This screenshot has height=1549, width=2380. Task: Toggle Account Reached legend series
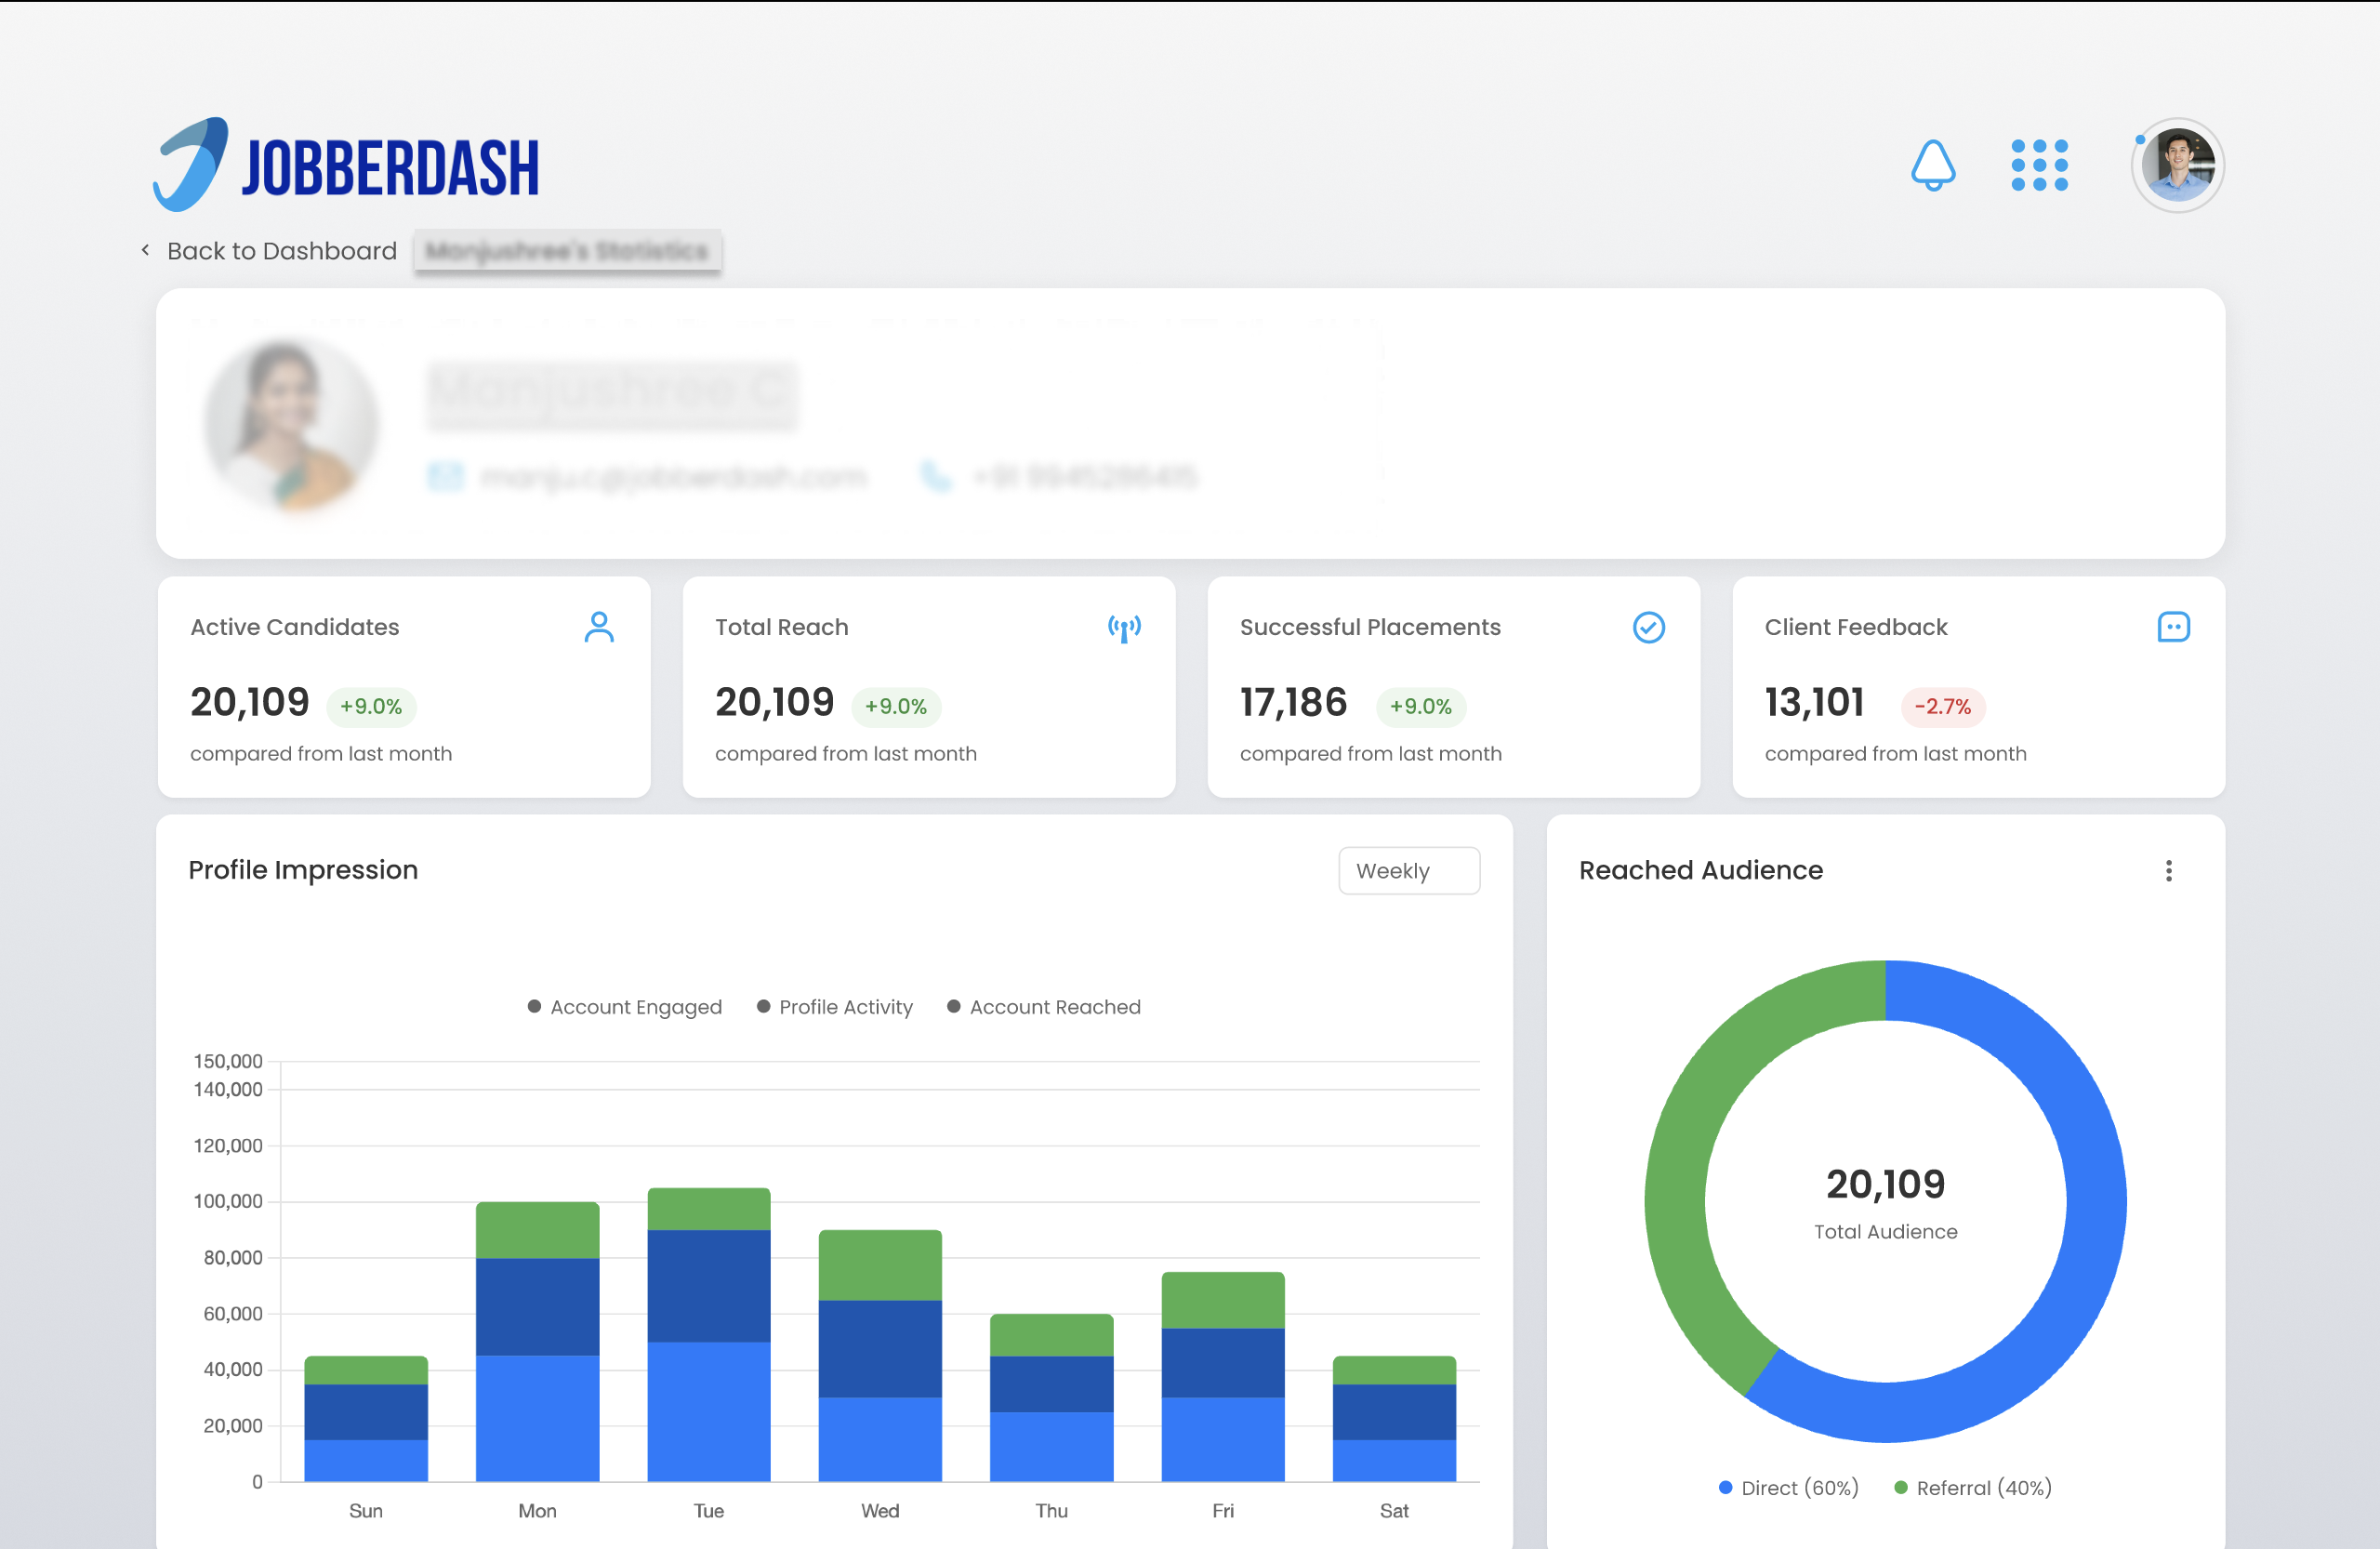click(1044, 1007)
